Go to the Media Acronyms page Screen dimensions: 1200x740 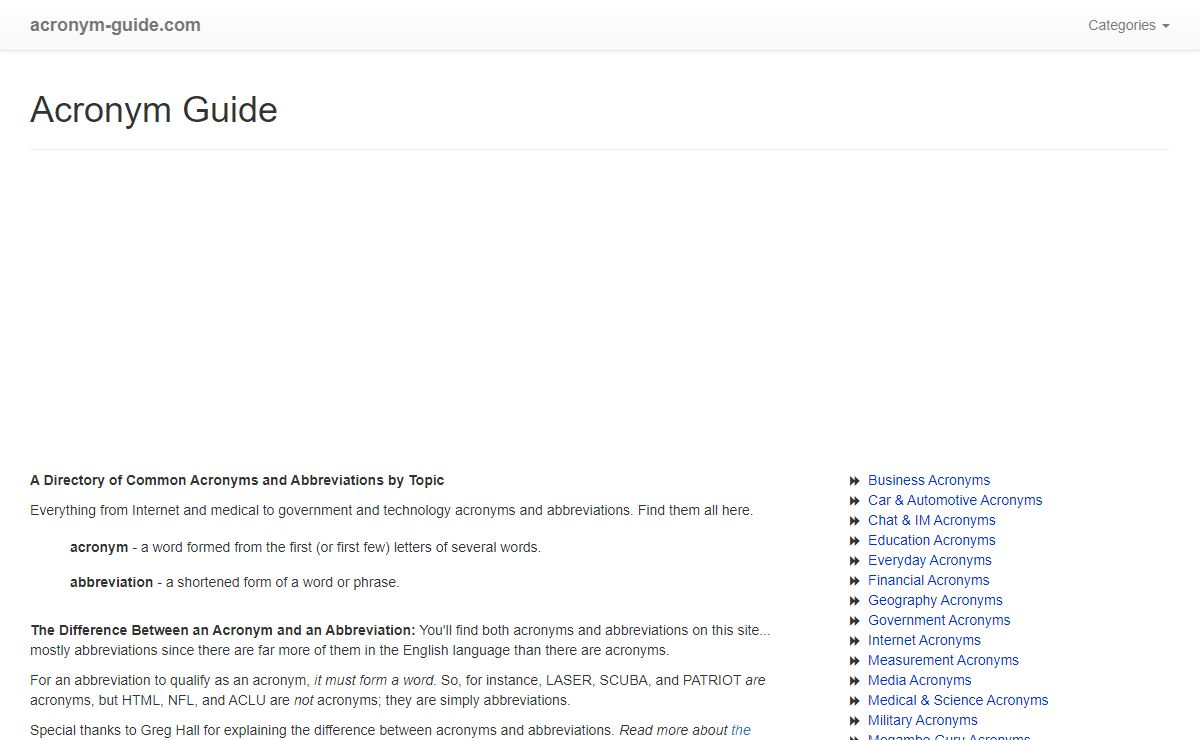[x=919, y=680]
